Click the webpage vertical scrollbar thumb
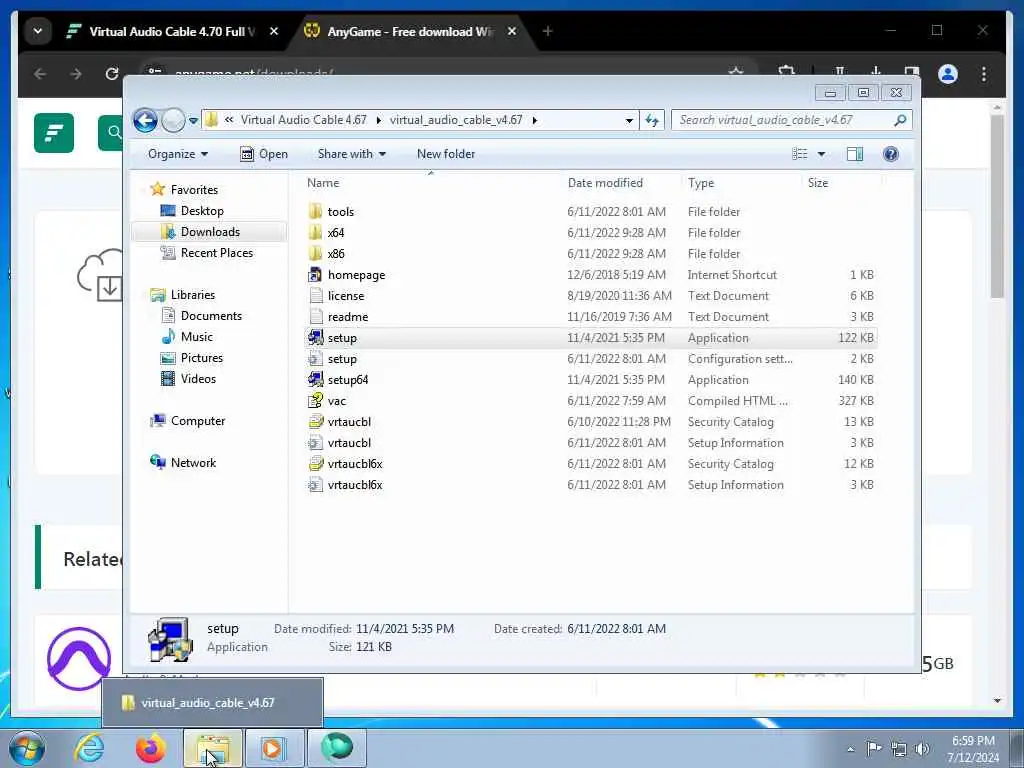 pos(997,206)
